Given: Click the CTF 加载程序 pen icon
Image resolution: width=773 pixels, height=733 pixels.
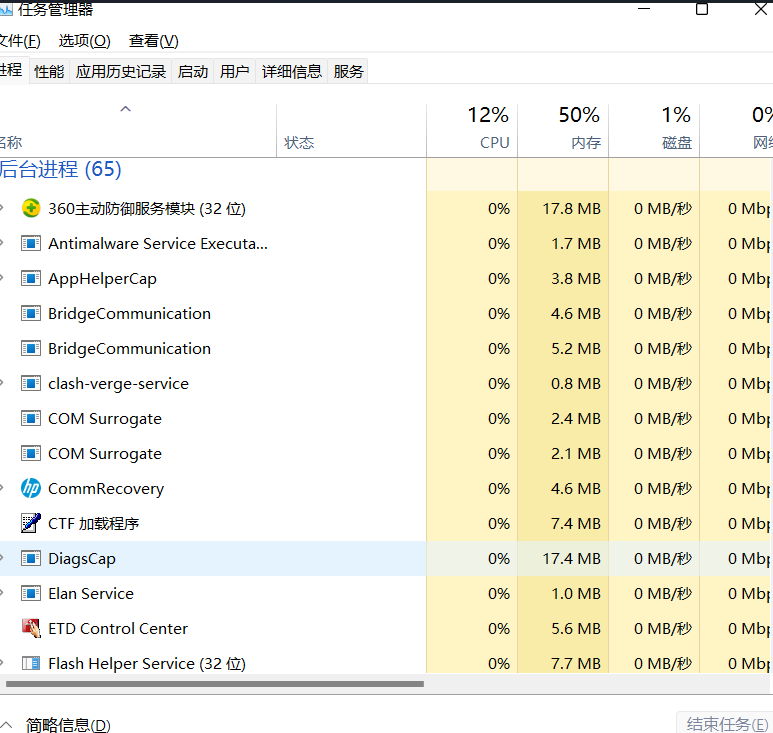Looking at the screenshot, I should [x=31, y=523].
